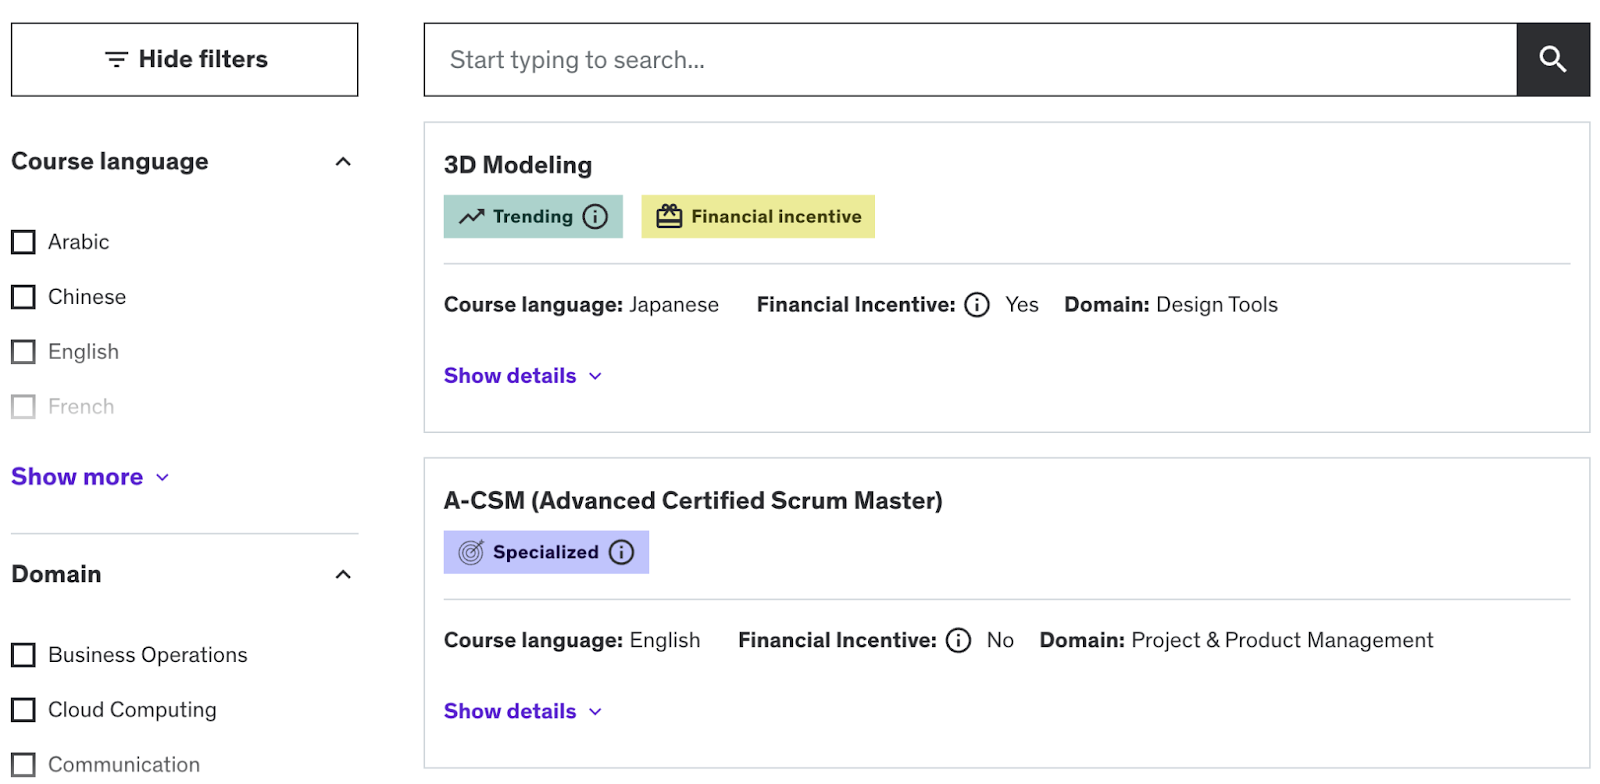Click info icon beside 3D Modeling Financial Incentive
The height and width of the screenshot is (784, 1600).
click(x=977, y=305)
